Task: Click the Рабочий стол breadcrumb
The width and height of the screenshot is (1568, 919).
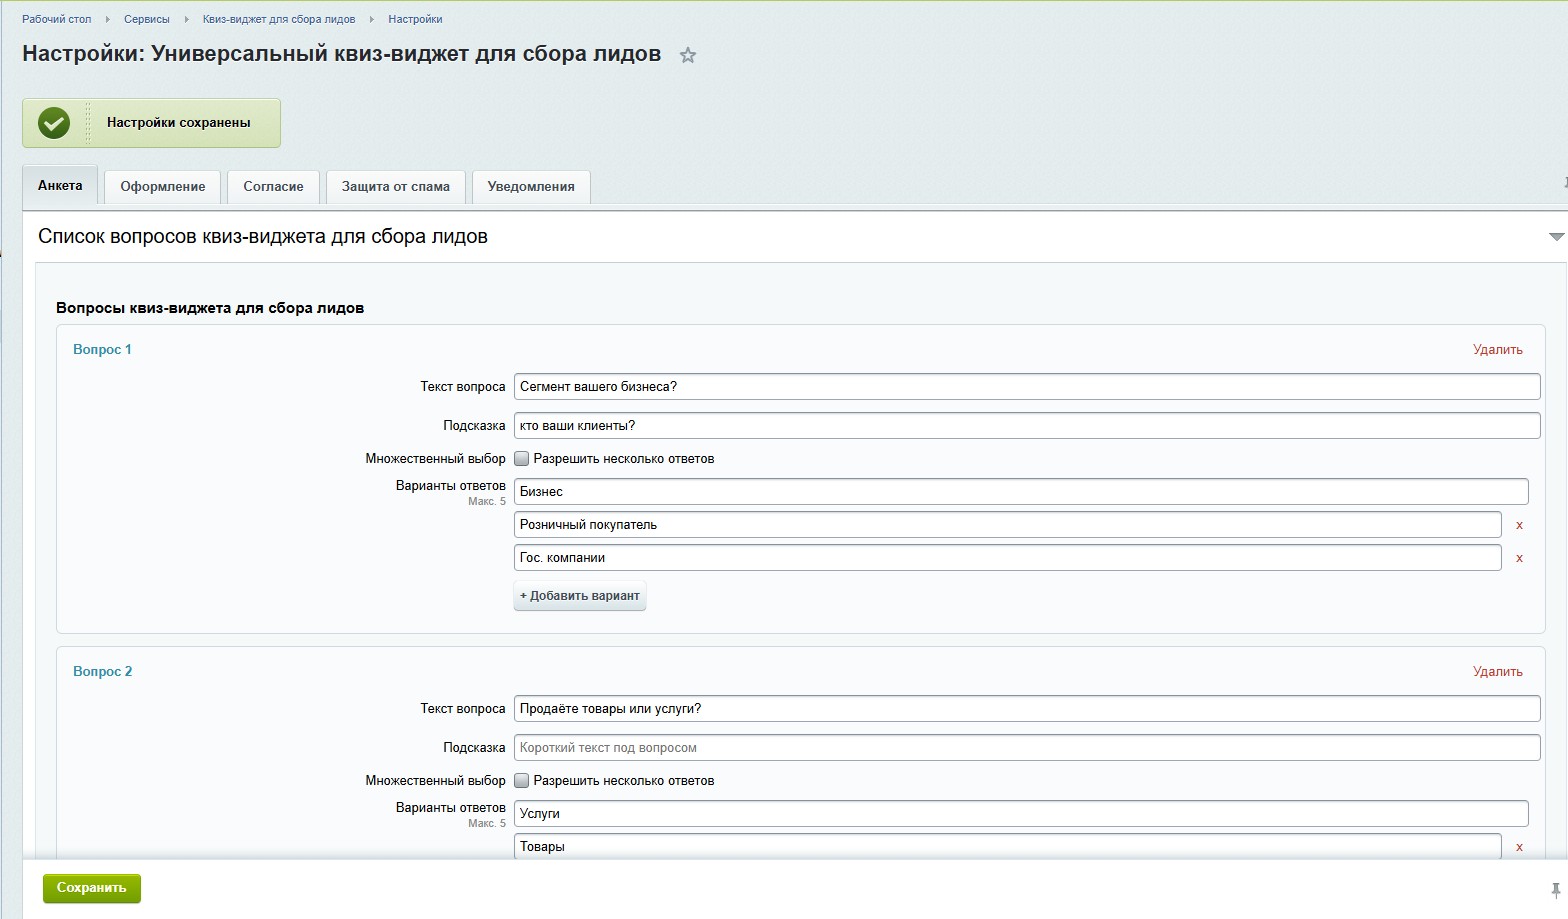Action: point(57,19)
